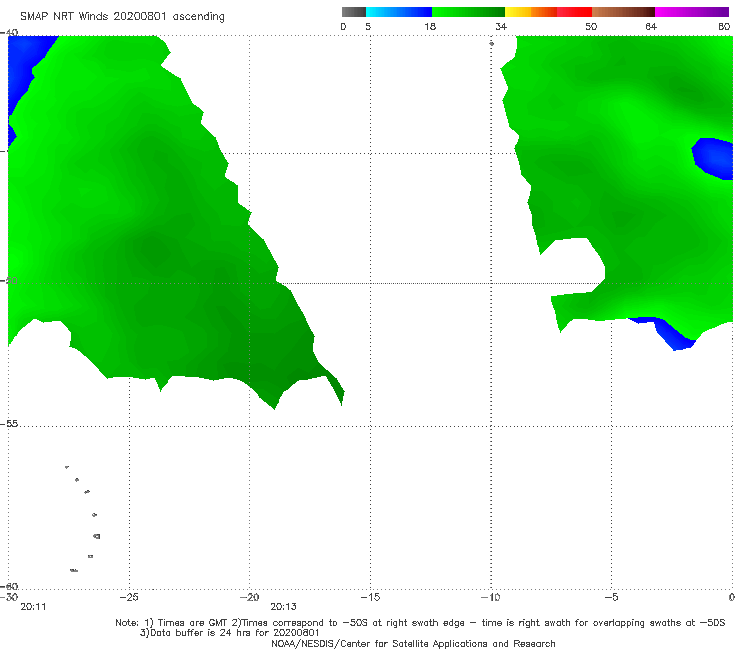Click the color bar label '5'
The height and width of the screenshot is (650, 740).
click(x=368, y=27)
